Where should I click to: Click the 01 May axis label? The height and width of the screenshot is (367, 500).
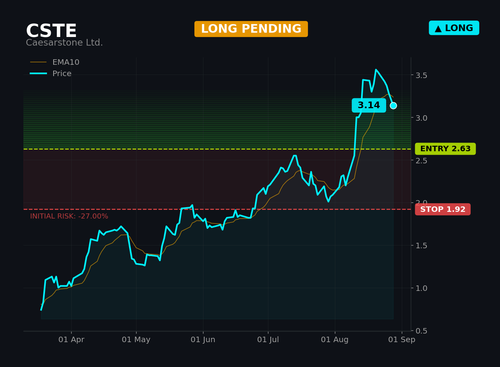click(136, 340)
